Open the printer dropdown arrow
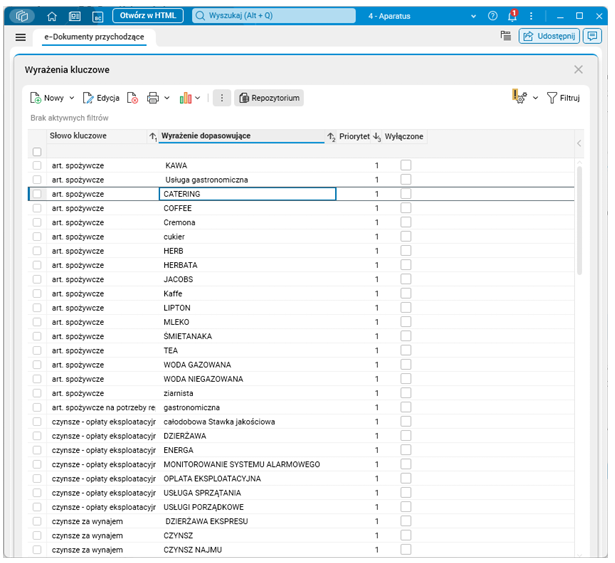 [x=167, y=98]
